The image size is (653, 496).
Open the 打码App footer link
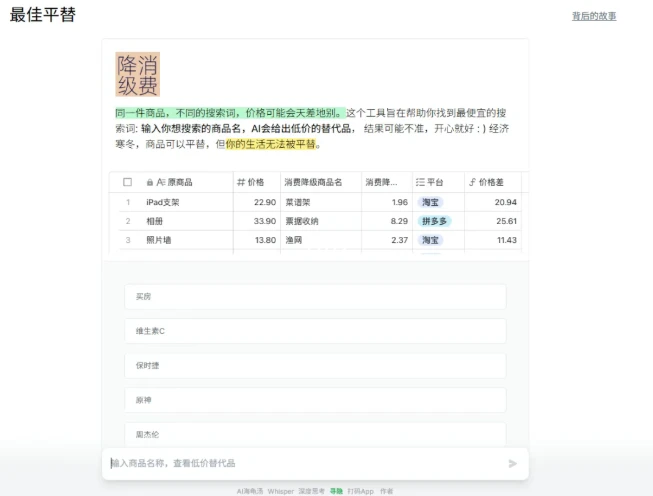360,491
